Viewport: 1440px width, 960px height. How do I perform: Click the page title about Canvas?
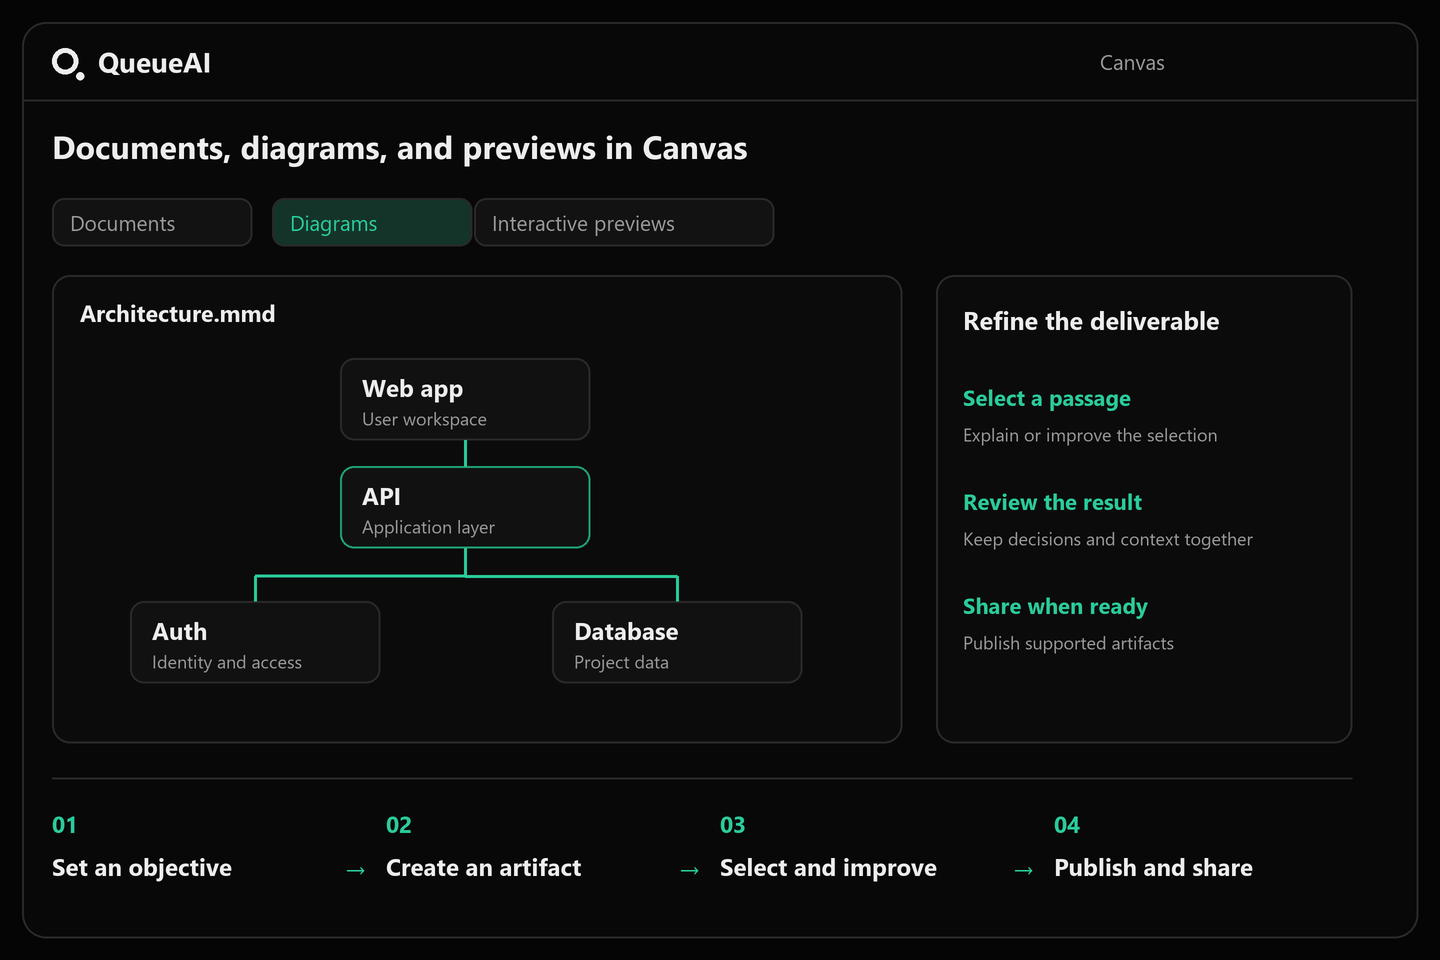[400, 149]
